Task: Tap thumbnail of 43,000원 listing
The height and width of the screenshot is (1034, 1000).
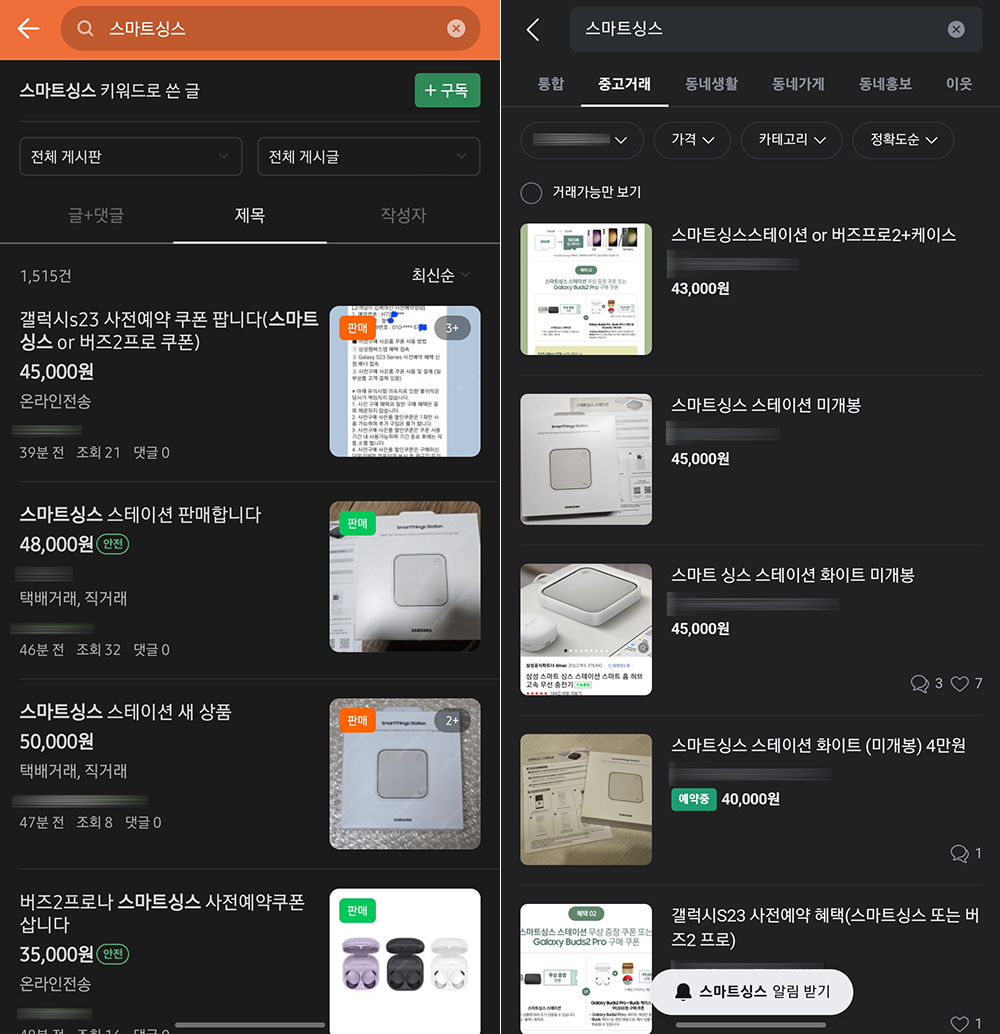Action: pyautogui.click(x=586, y=289)
